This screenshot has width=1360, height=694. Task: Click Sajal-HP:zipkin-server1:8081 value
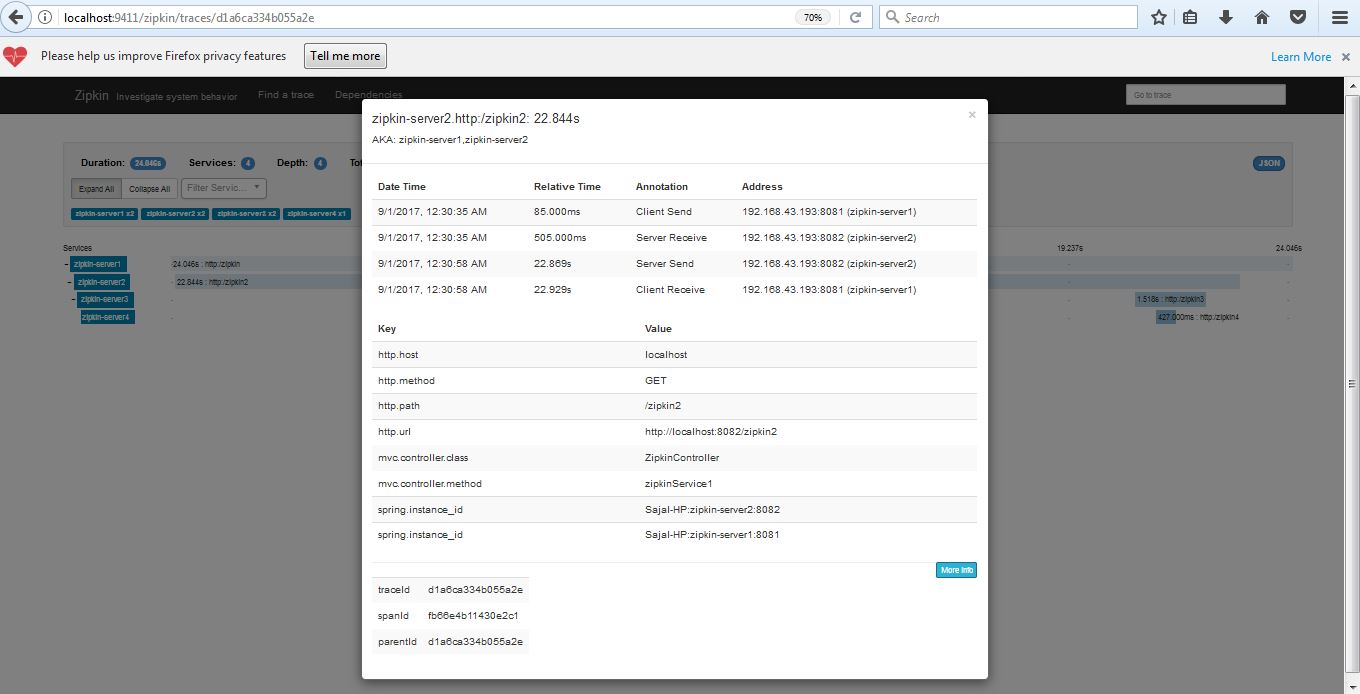point(712,535)
